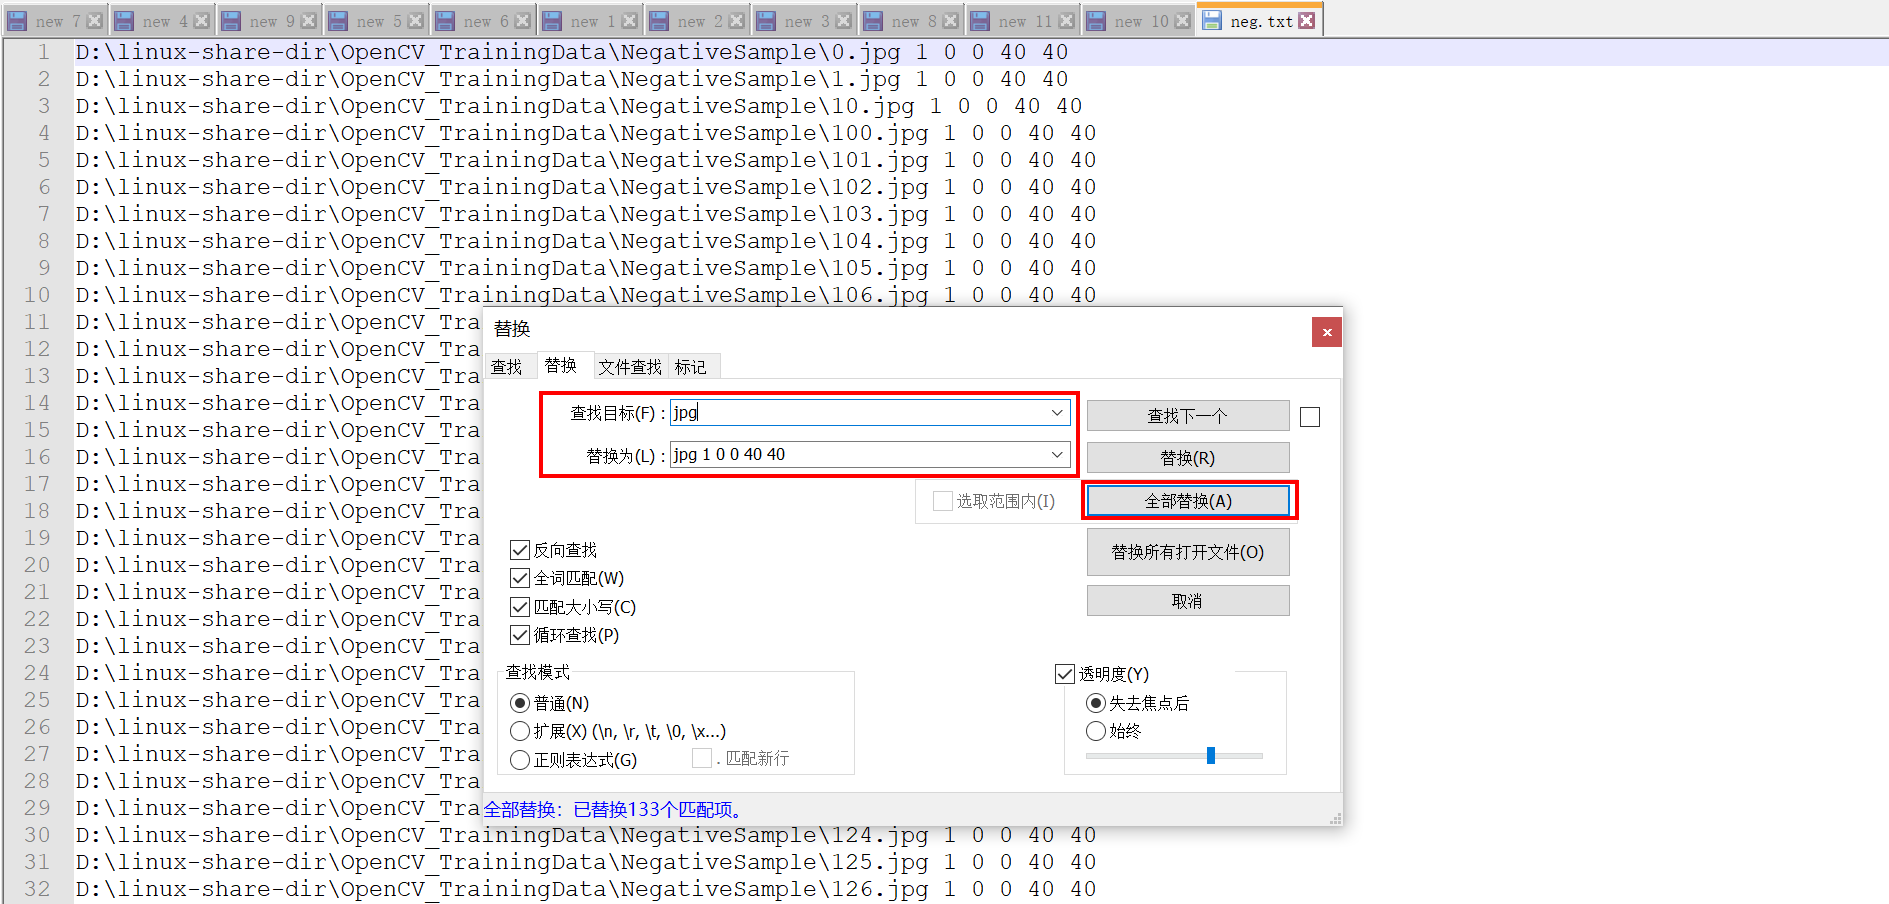
Task: Select the 扩展(X) search mode radio
Action: pos(520,731)
